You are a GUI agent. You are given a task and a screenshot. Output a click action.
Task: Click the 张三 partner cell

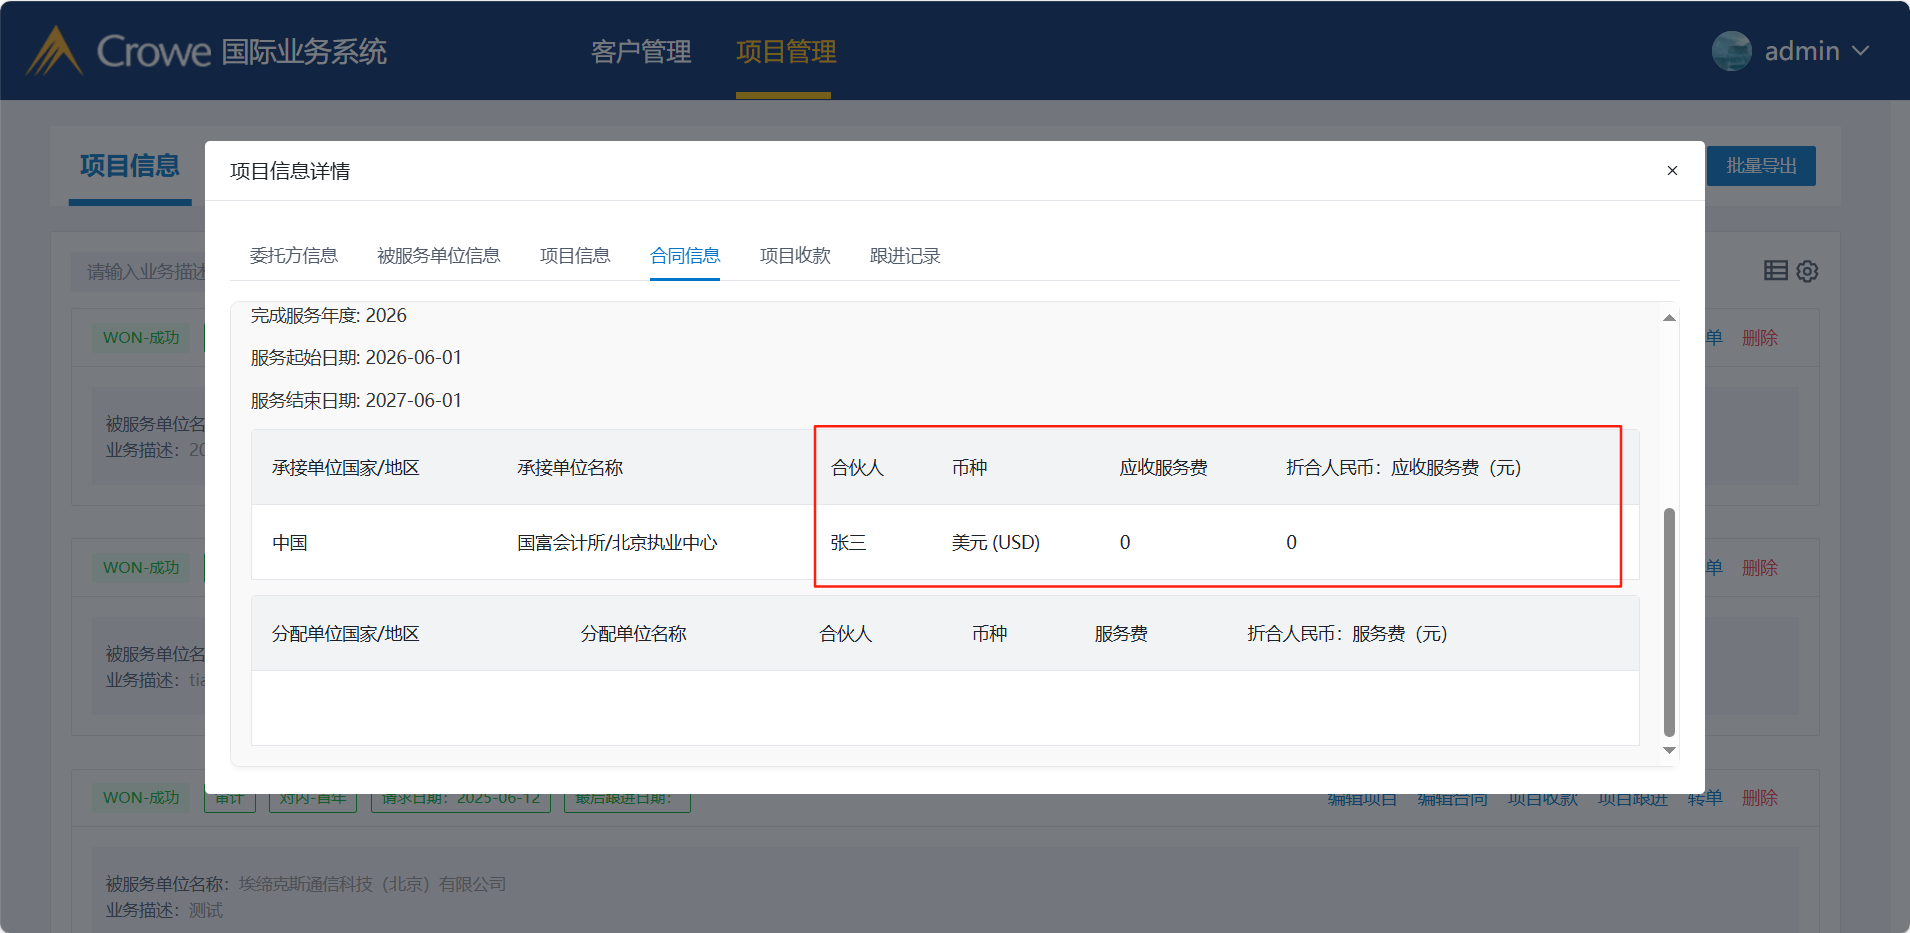[x=848, y=542]
